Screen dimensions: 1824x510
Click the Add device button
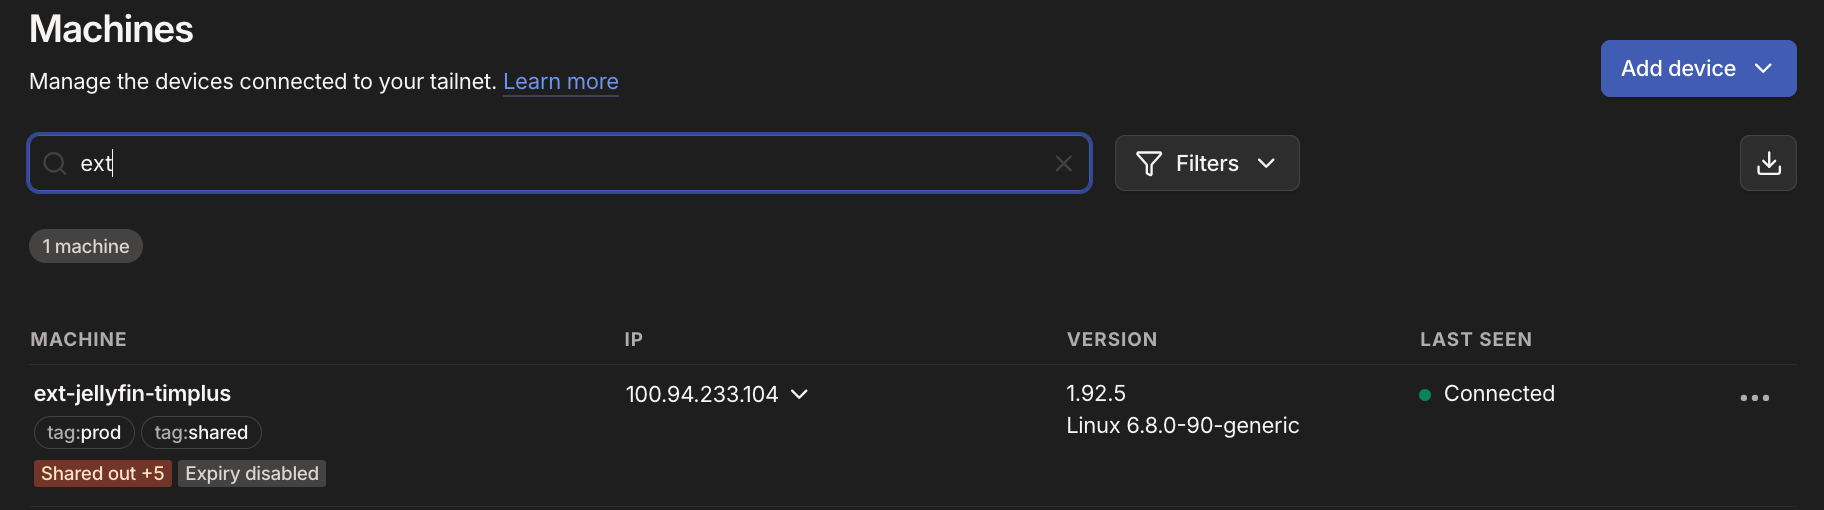(x=1678, y=68)
